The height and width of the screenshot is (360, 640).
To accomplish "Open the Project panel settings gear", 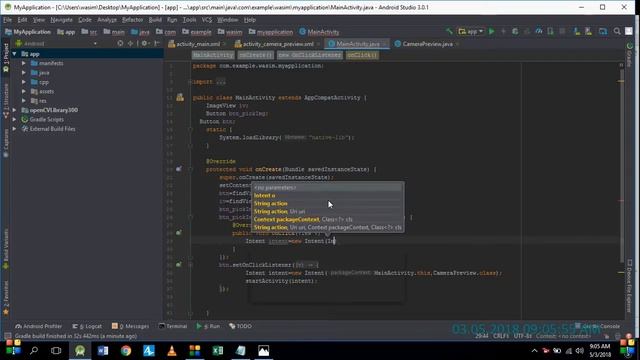I will (x=144, y=43).
